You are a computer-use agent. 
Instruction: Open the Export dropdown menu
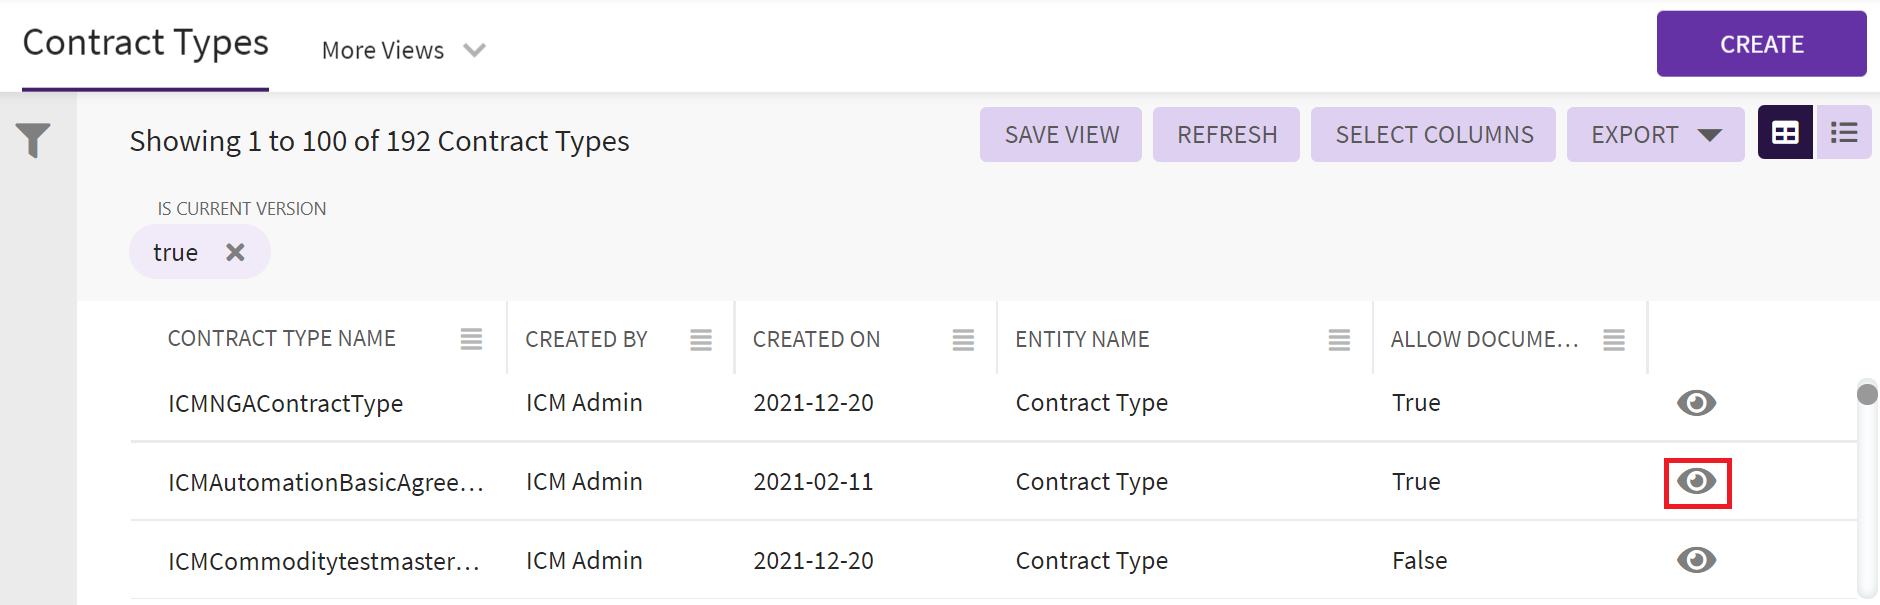click(1655, 135)
